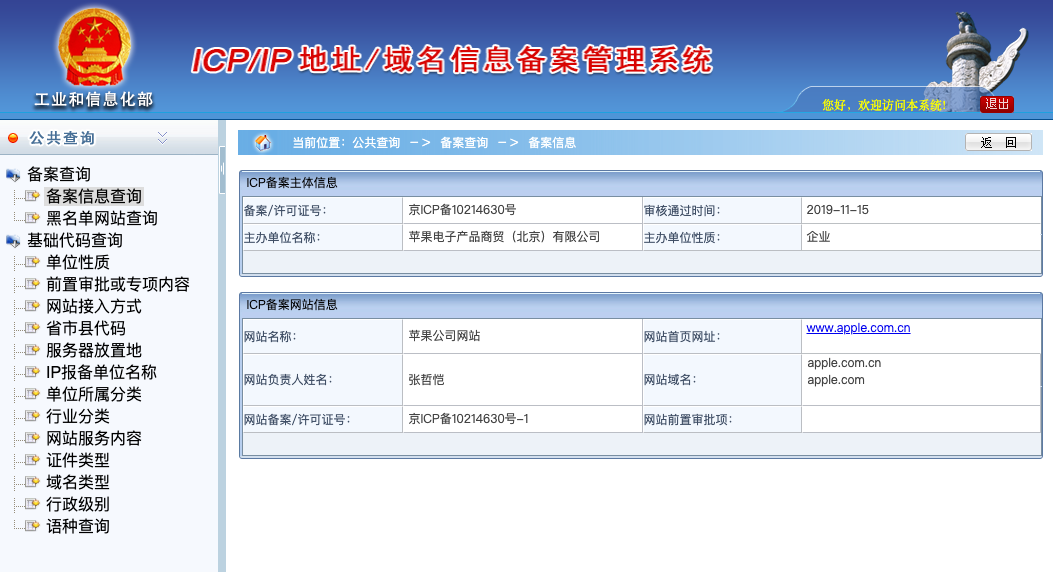1053x572 pixels.
Task: Open 省市县代码 lookup
Action: point(86,328)
